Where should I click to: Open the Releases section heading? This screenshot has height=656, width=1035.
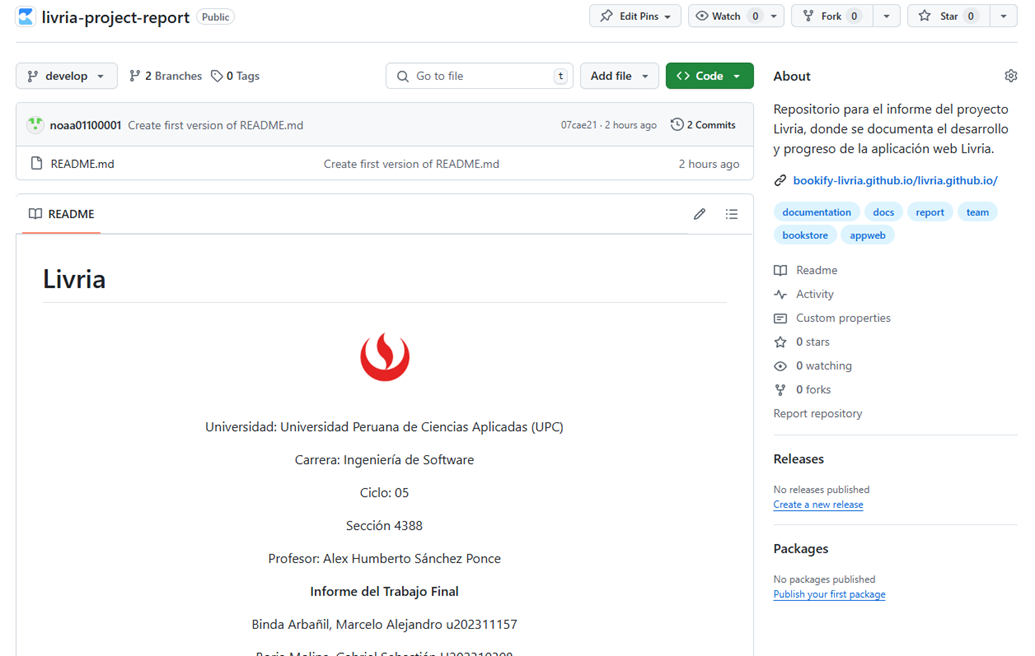(x=799, y=459)
